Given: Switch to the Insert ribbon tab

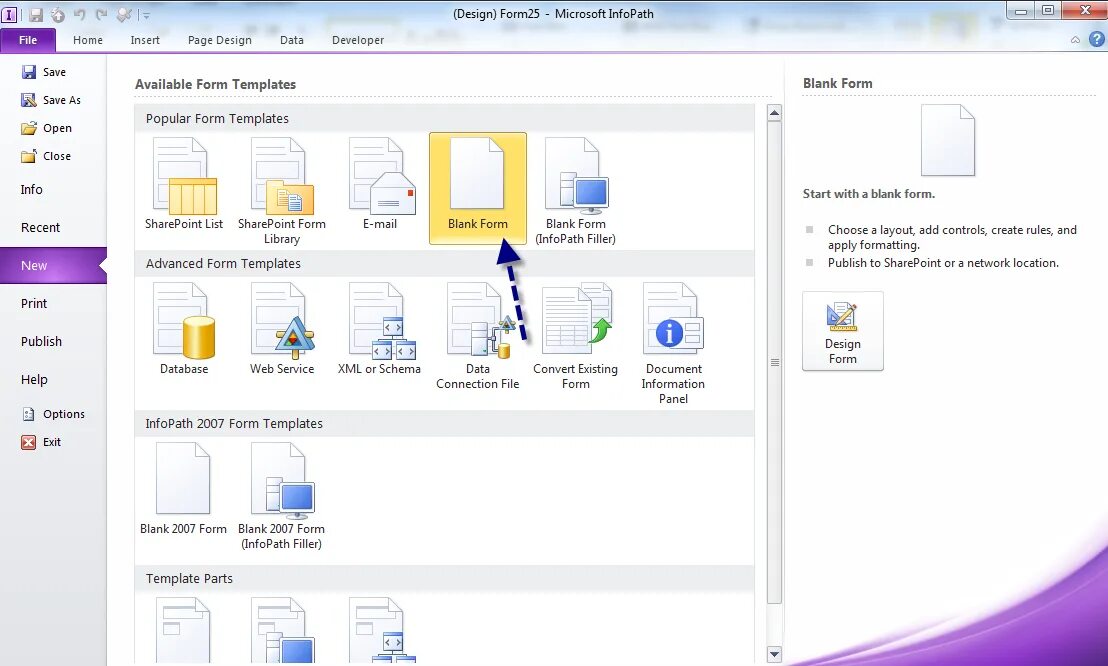Looking at the screenshot, I should click(x=145, y=40).
